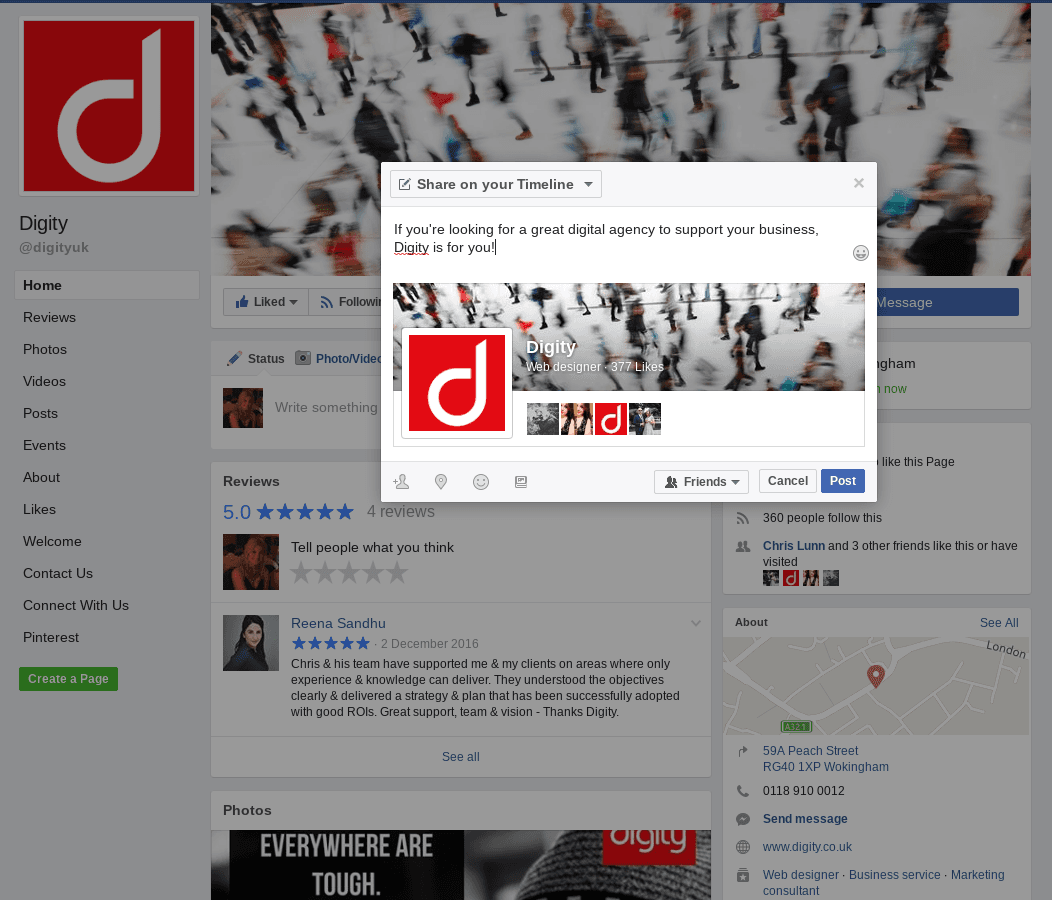
Task: Rate with fifth empty review star
Action: click(397, 572)
